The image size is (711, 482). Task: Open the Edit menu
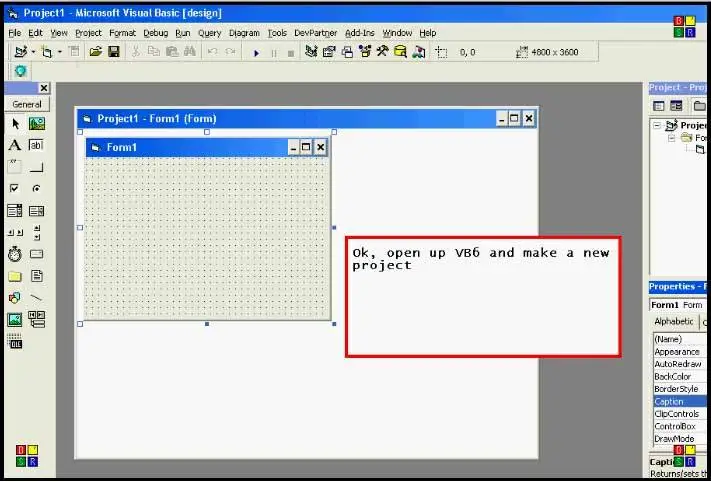[35, 33]
